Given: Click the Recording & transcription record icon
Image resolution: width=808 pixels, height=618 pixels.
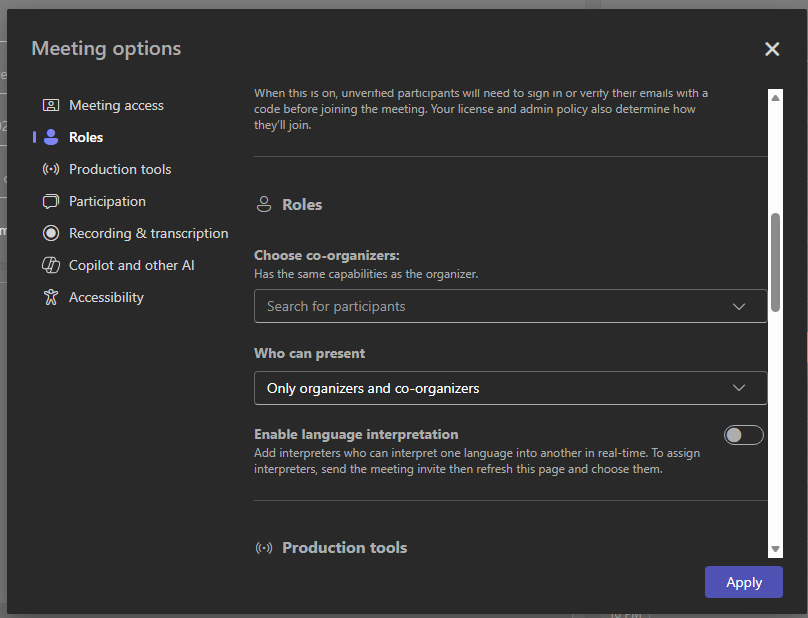Looking at the screenshot, I should 51,233.
